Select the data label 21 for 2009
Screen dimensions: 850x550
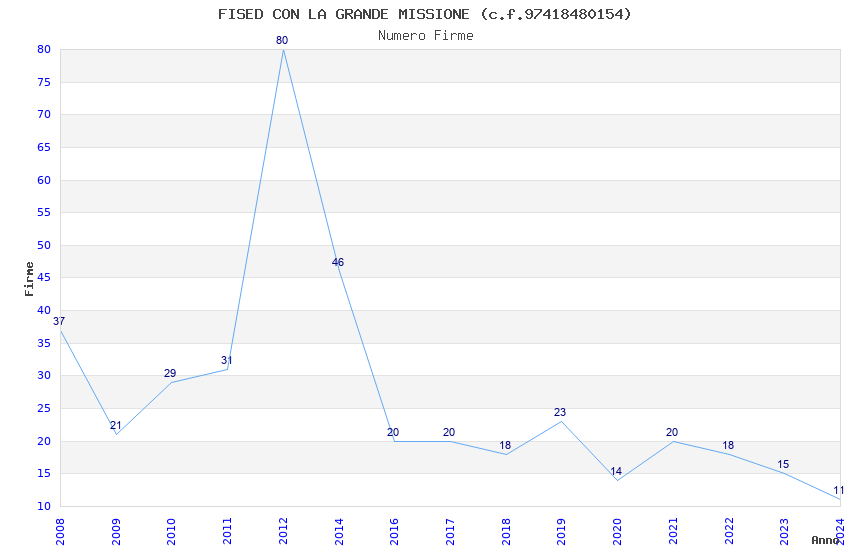(x=115, y=425)
